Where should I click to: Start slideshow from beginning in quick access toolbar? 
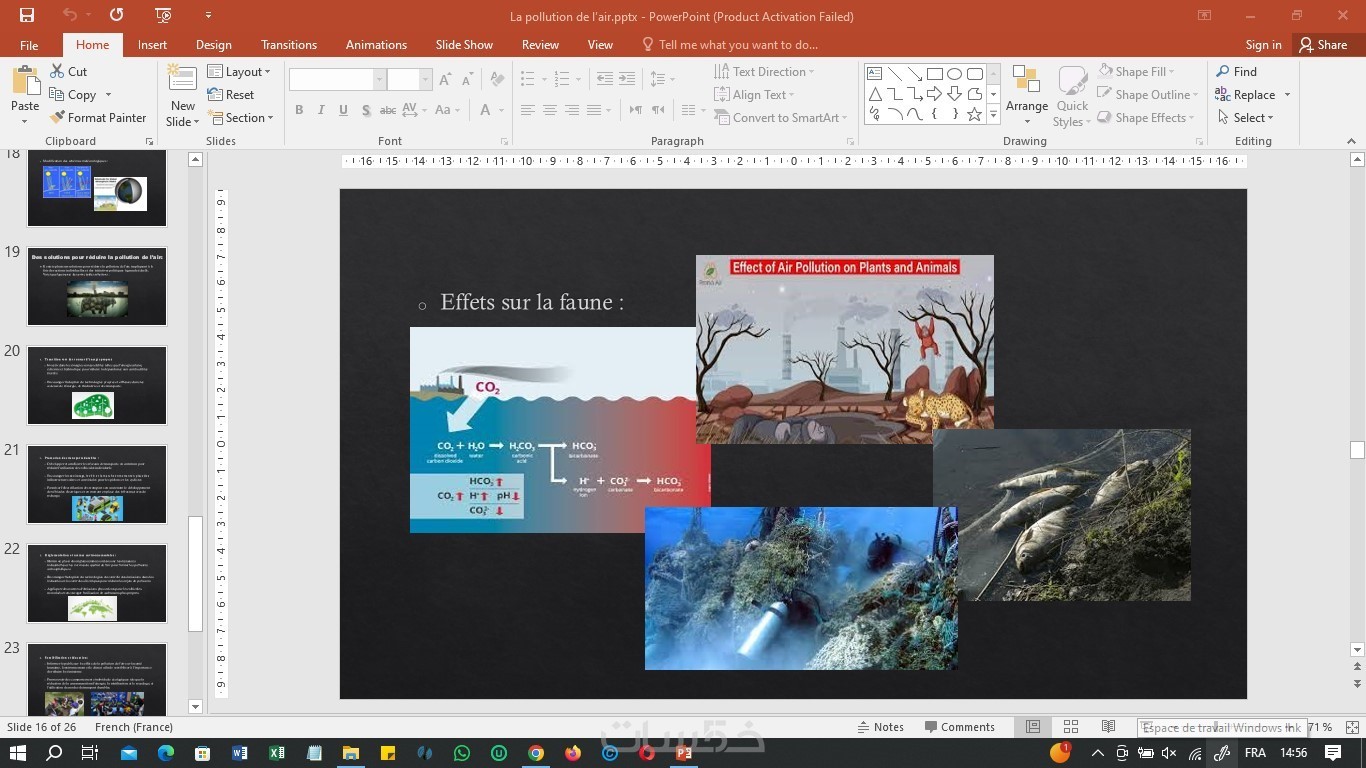pyautogui.click(x=163, y=15)
